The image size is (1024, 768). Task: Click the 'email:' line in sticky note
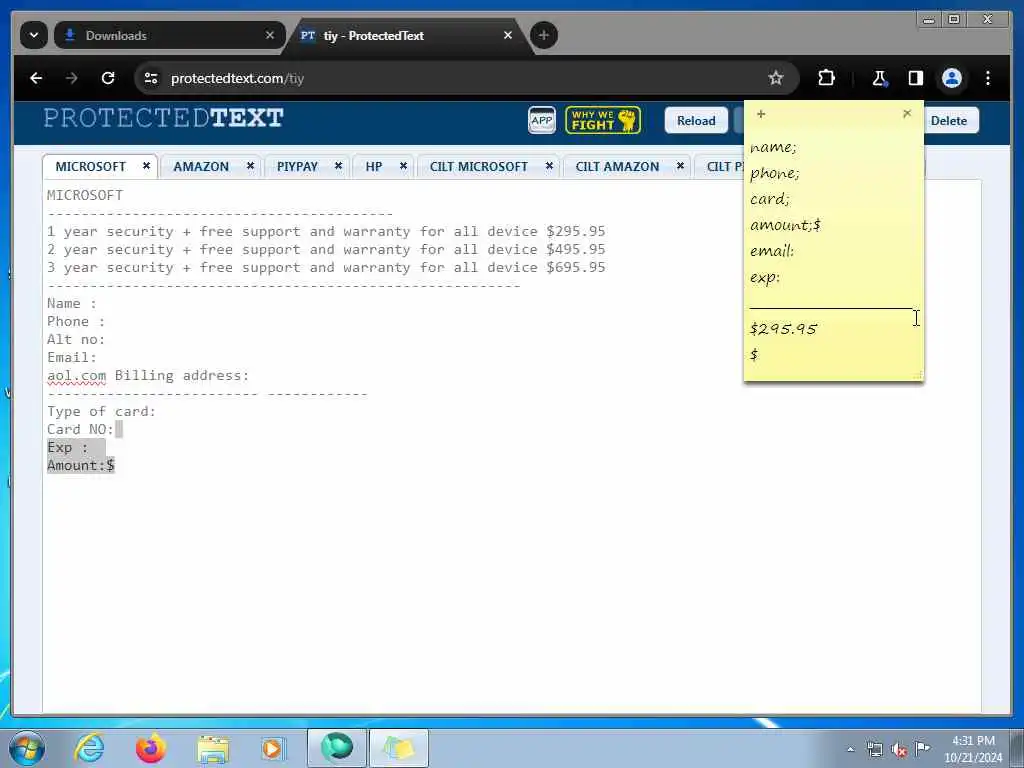tap(772, 251)
